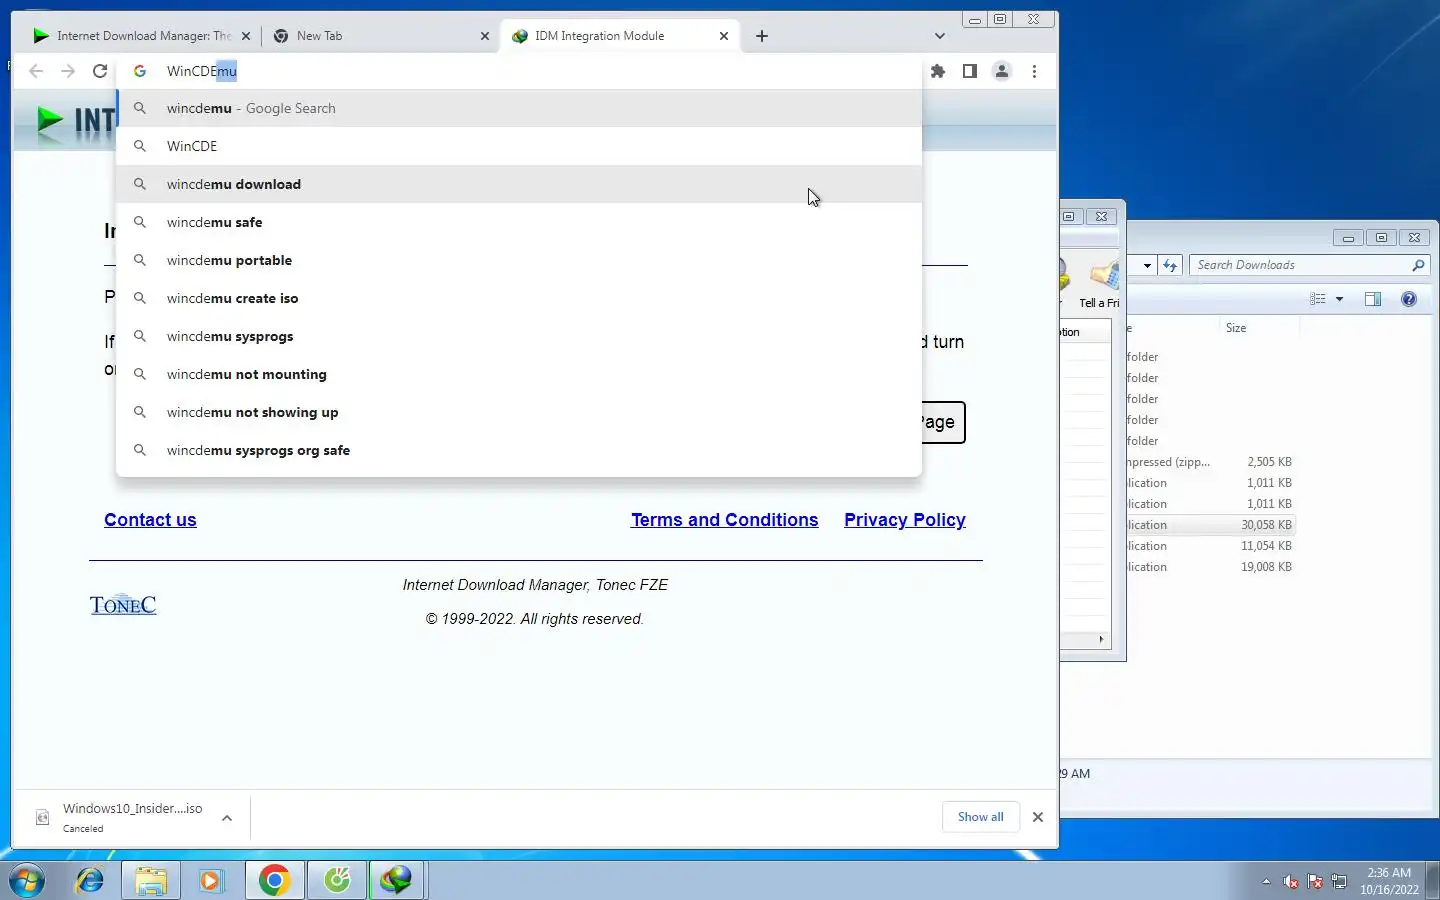Click Explorer's search magnifier icon
Image resolution: width=1440 pixels, height=900 pixels.
pos(1418,265)
